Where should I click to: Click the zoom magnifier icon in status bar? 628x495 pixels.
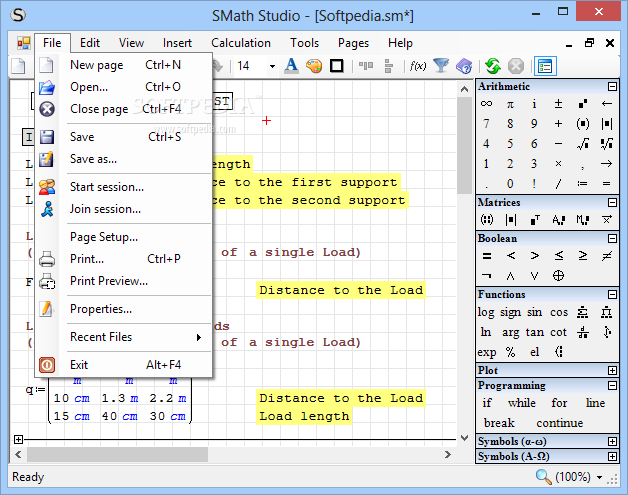coord(543,477)
